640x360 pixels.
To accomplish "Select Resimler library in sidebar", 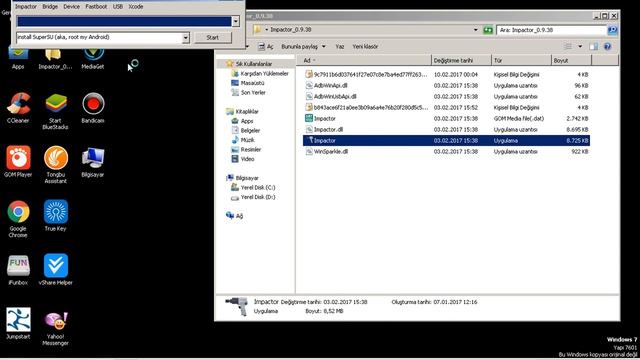I will click(x=250, y=149).
